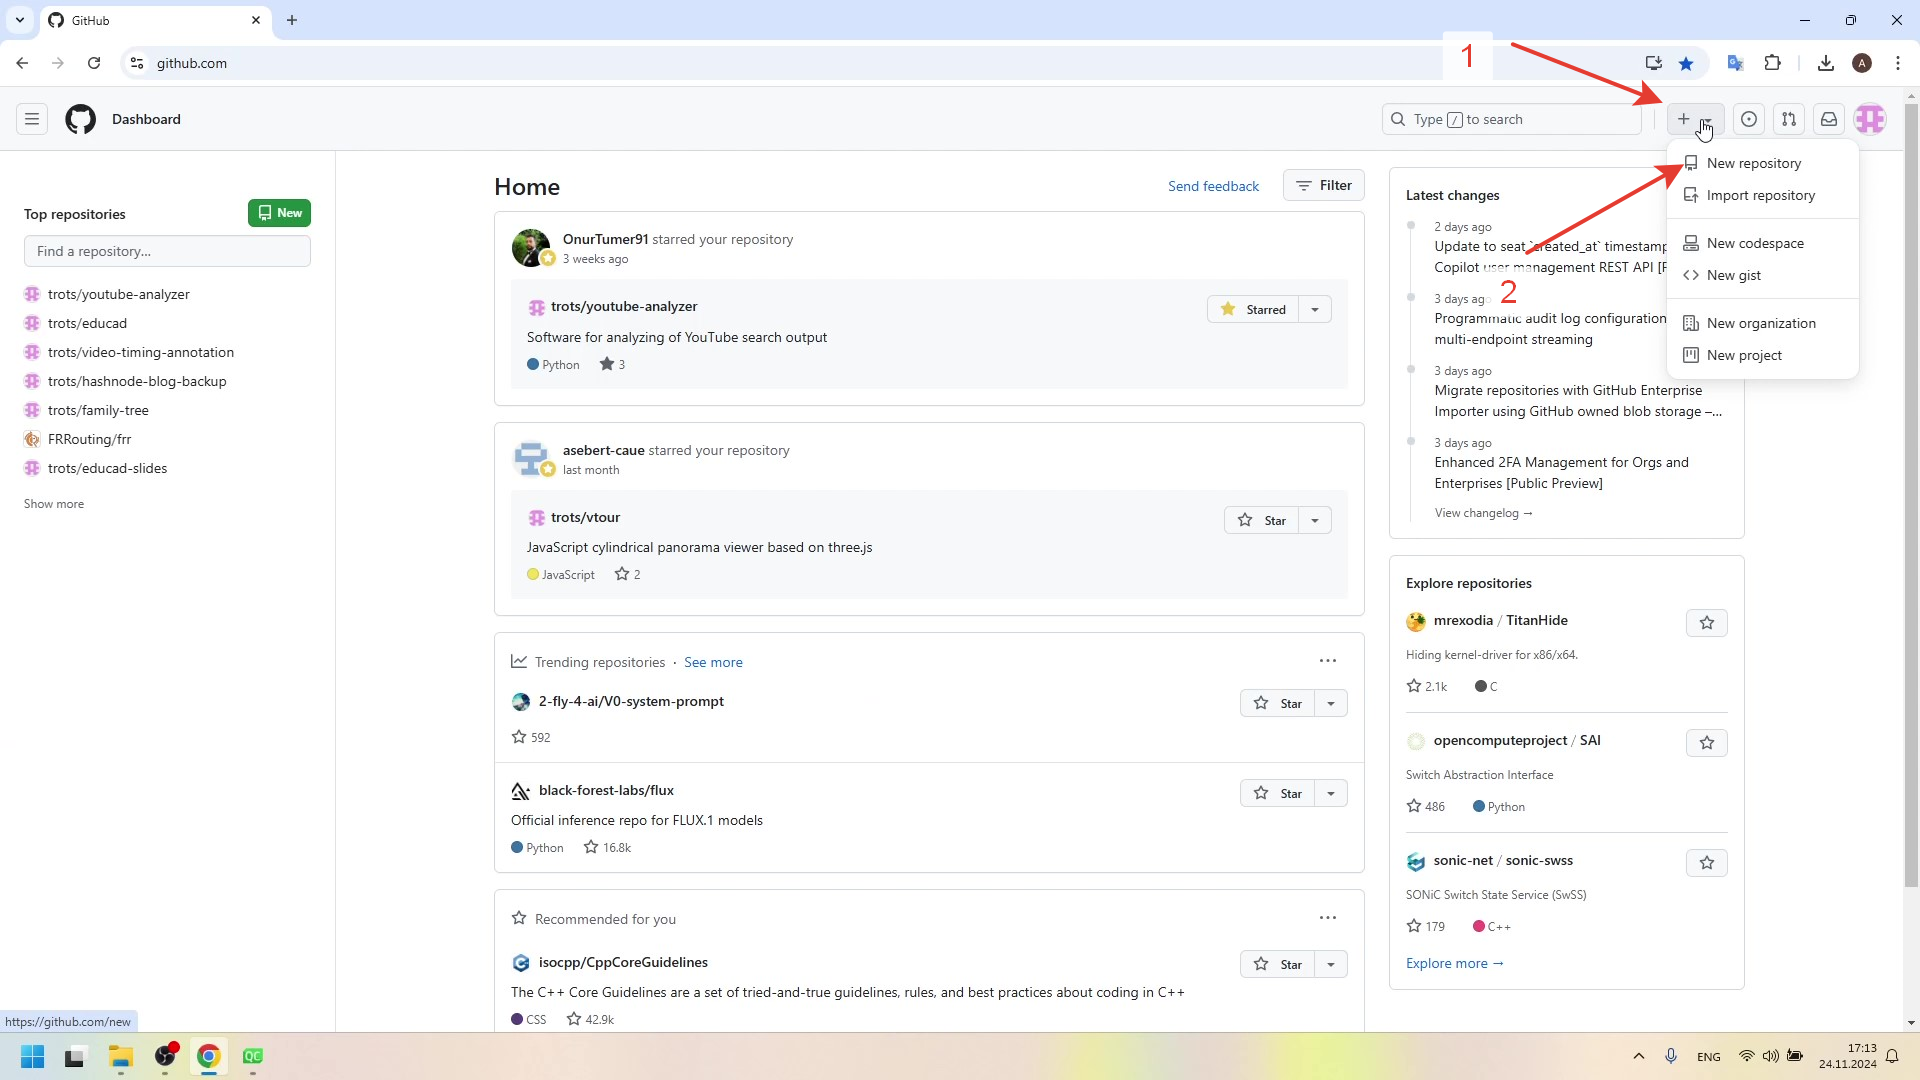Unstar trots/youtube-analyzer with Starred button
The width and height of the screenshot is (1920, 1080).
(1253, 309)
